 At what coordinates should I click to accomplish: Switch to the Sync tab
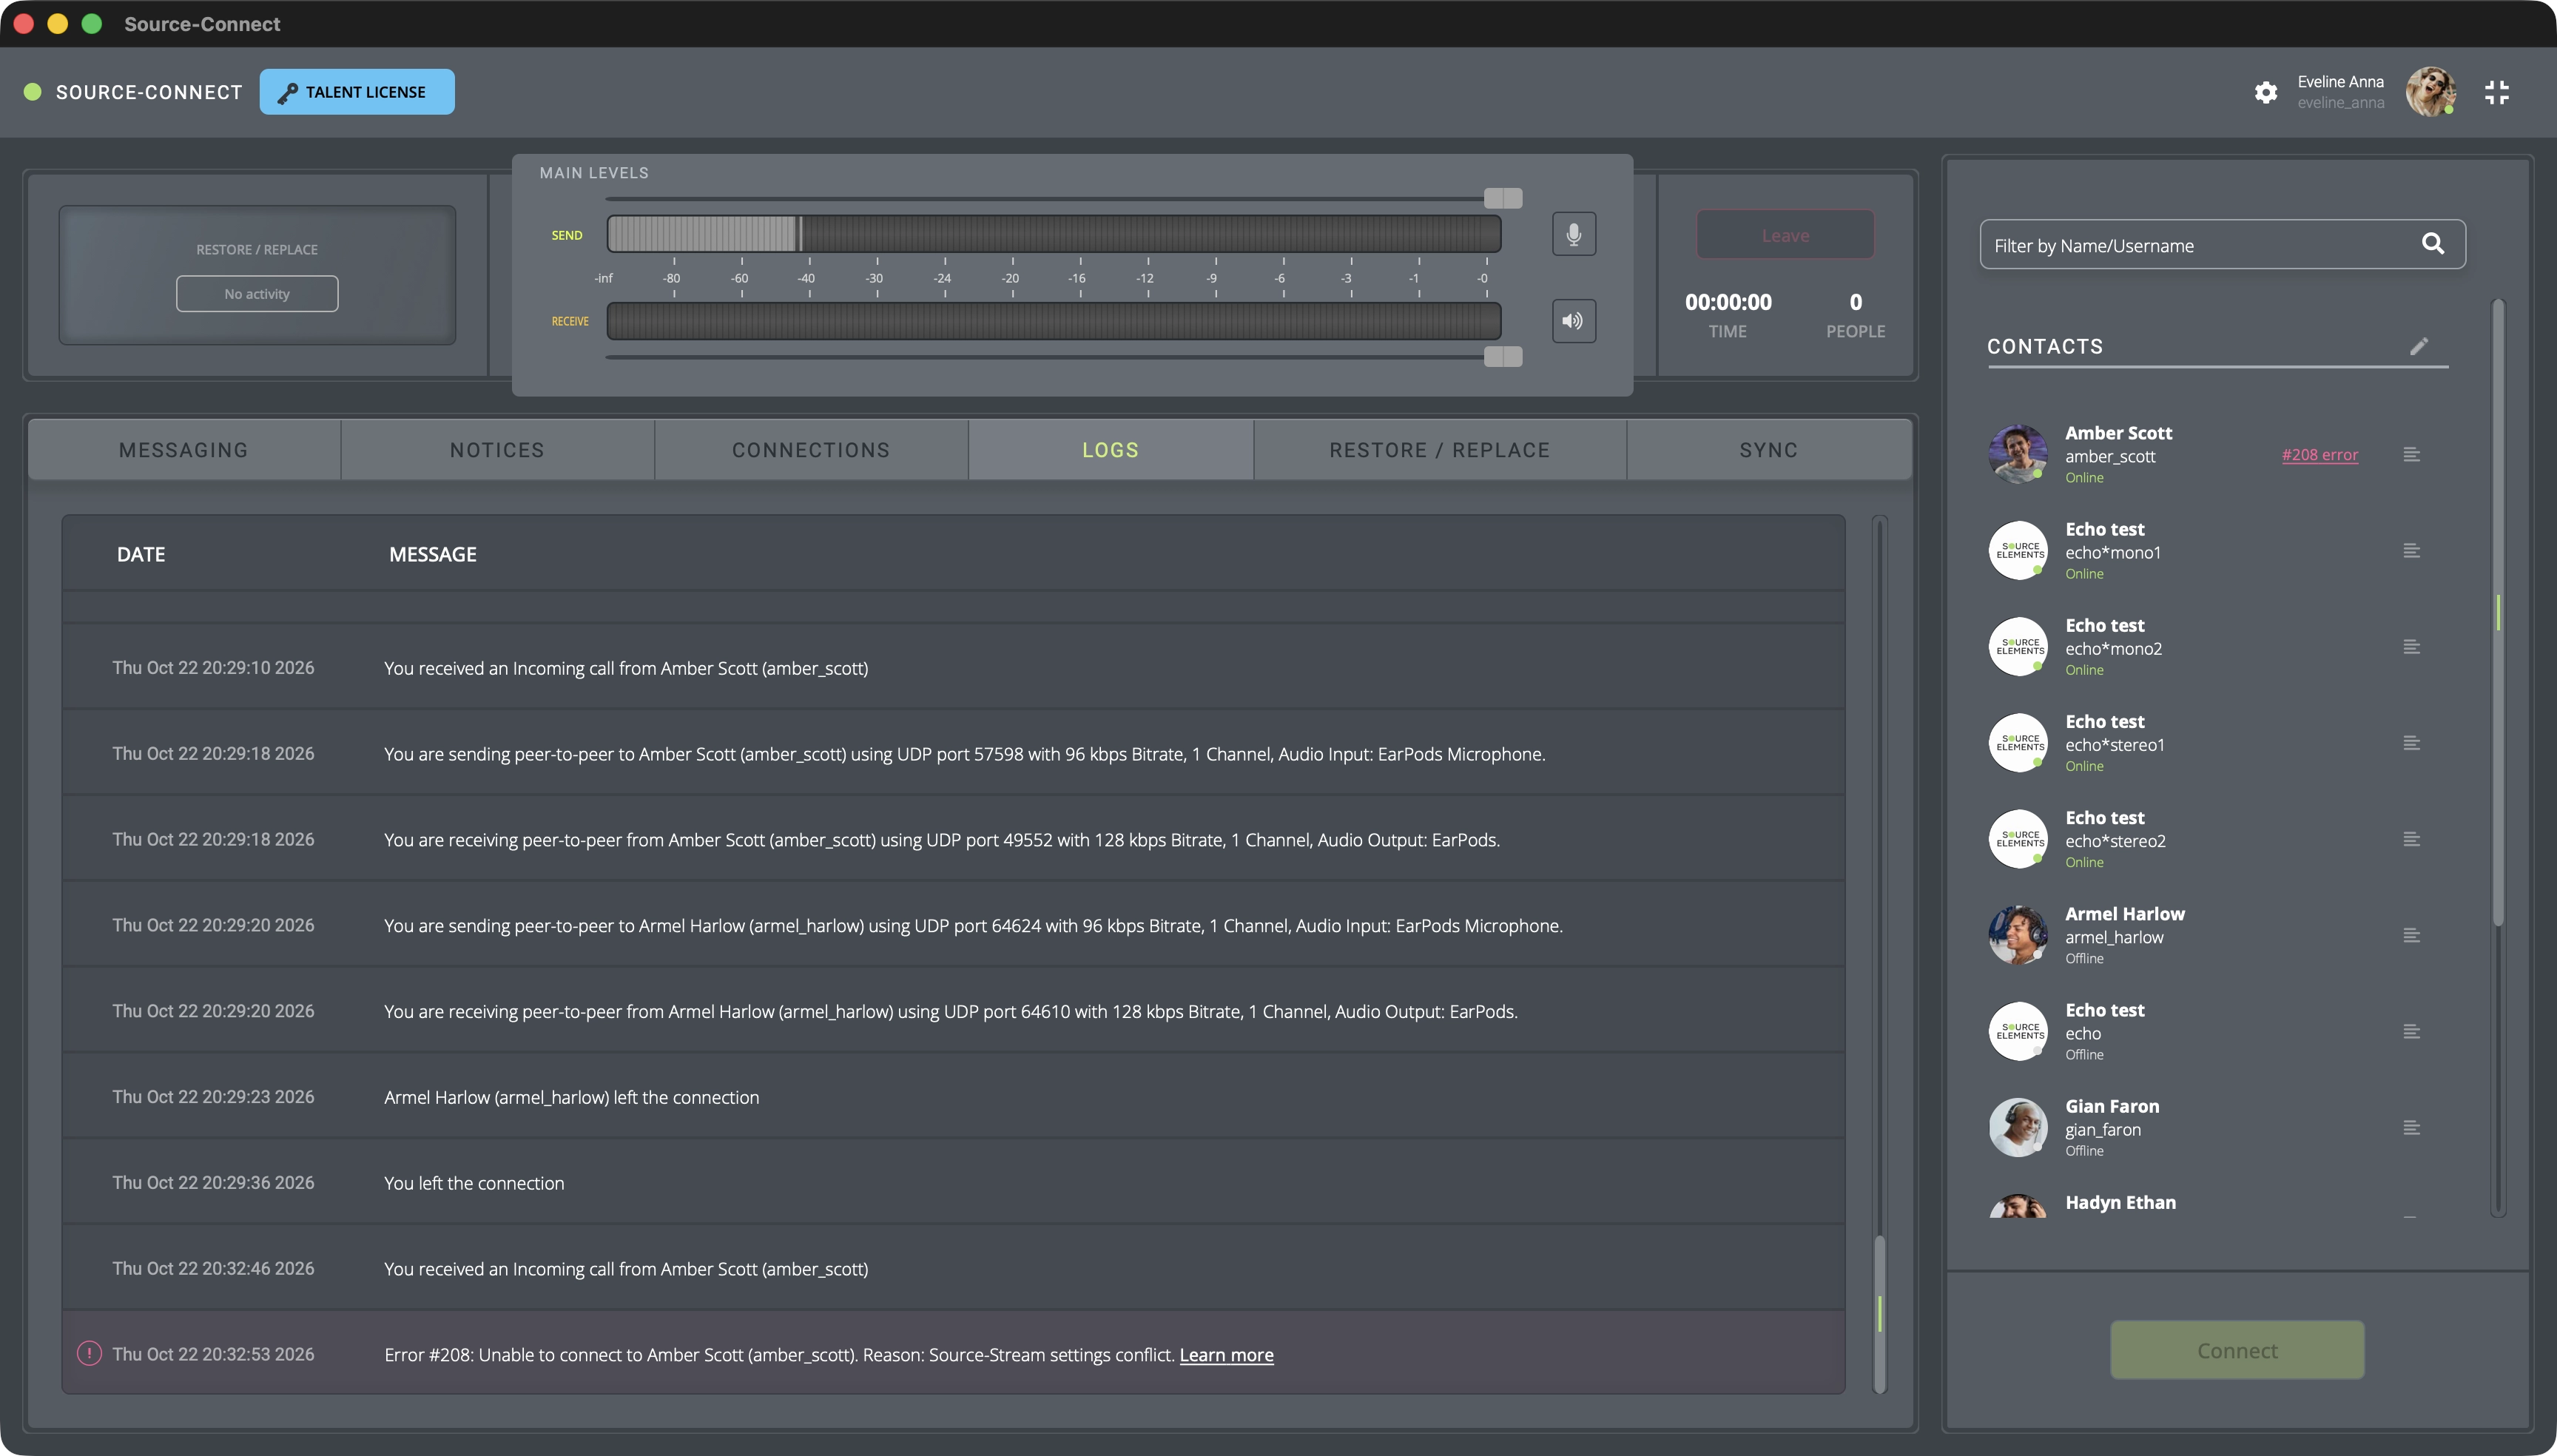[1768, 450]
